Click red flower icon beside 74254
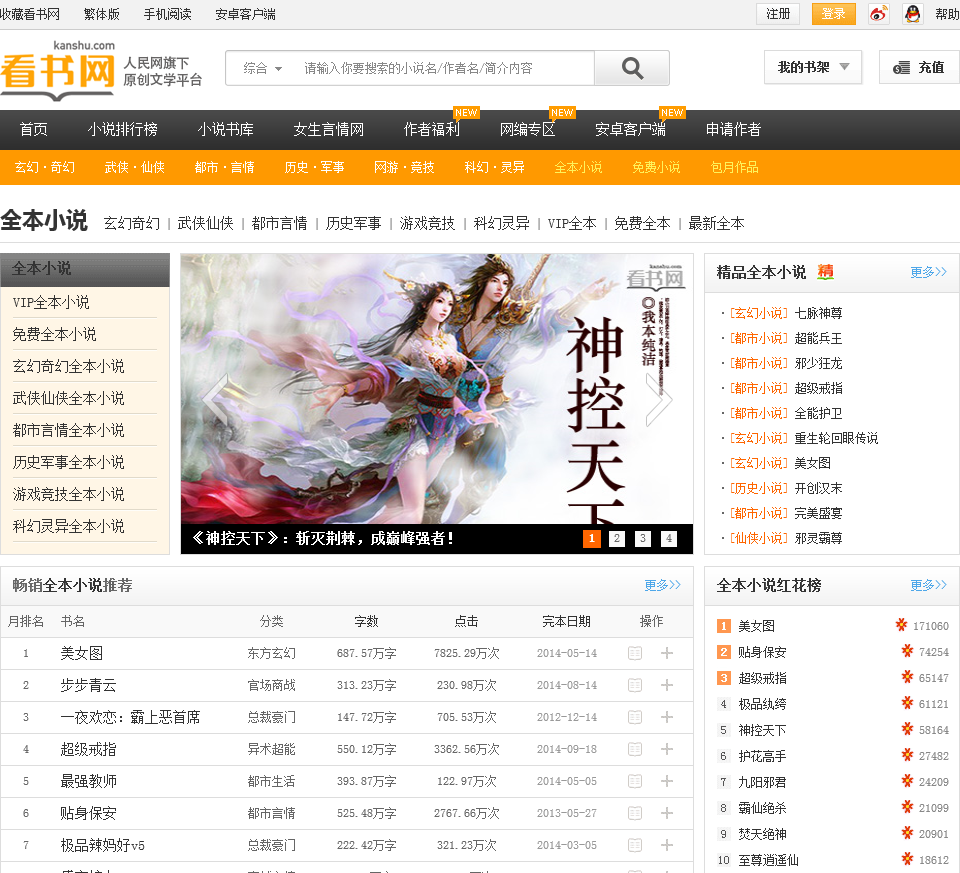 click(907, 651)
